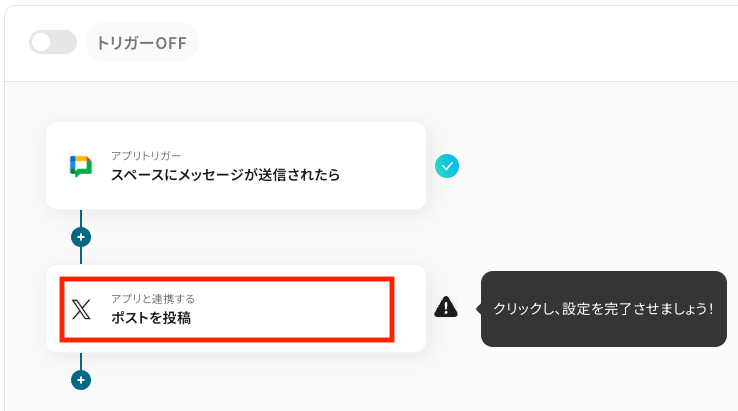This screenshot has width=738, height=411.
Task: Click the アプリと連携する label
Action: (153, 299)
